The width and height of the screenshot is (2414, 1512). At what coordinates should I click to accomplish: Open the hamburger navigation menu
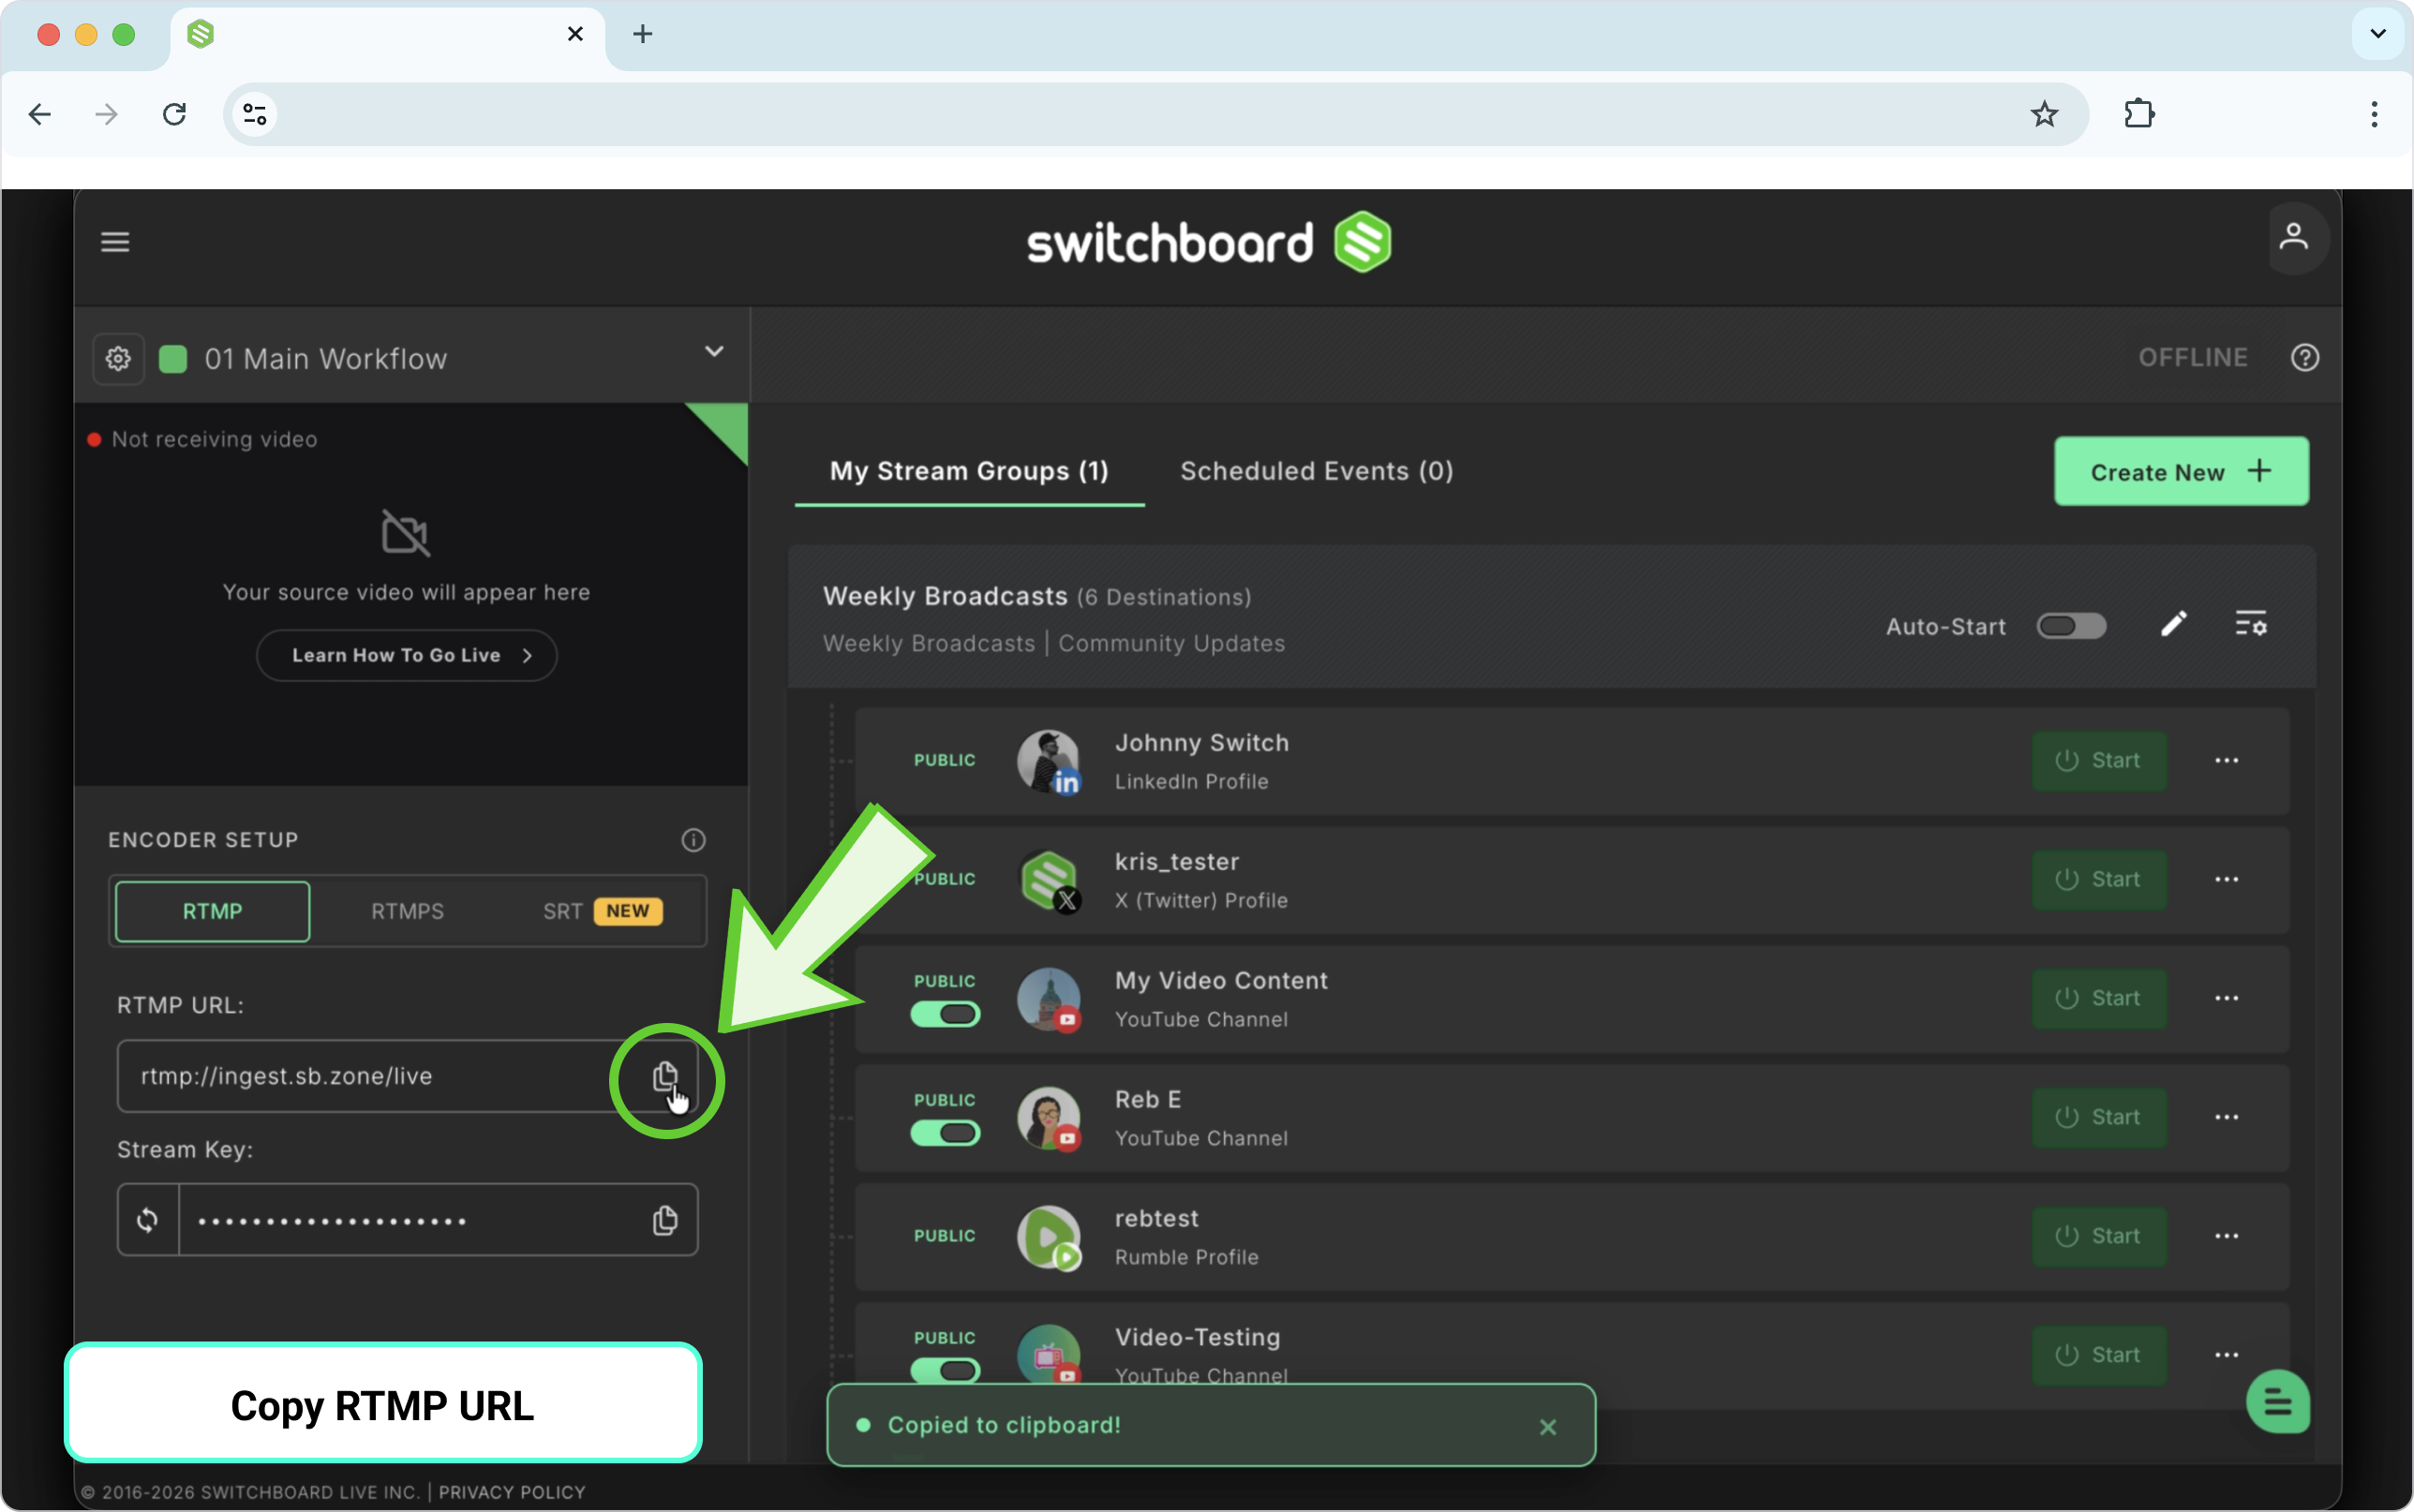click(x=115, y=242)
